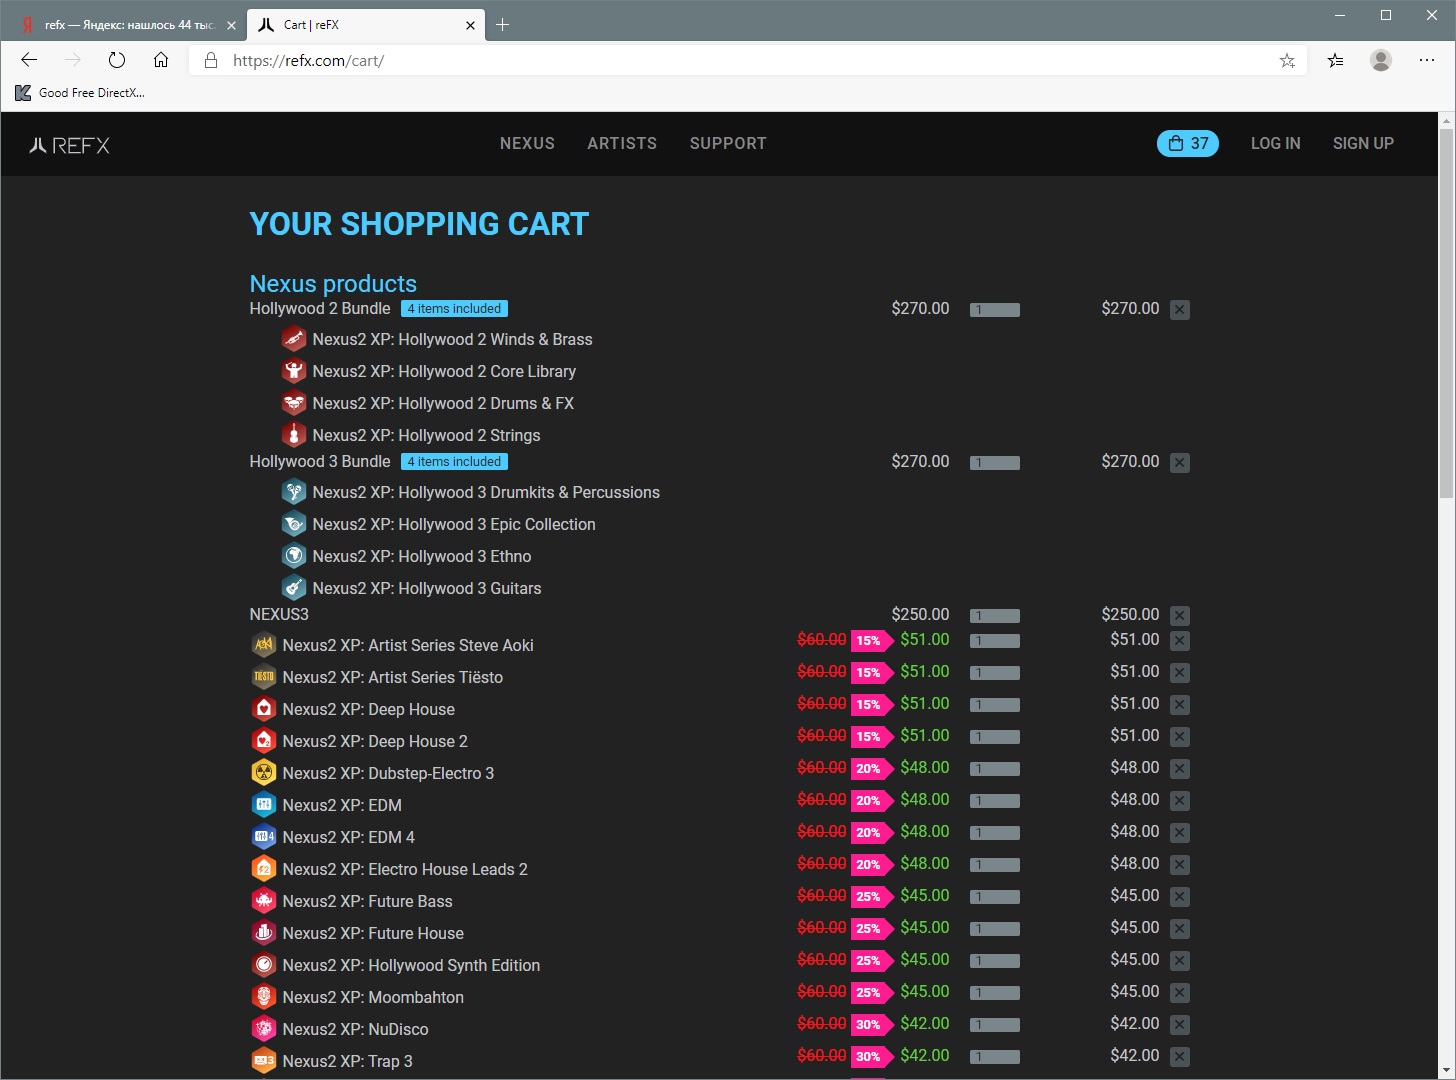Click the NEXUS3 product name
This screenshot has height=1080, width=1456.
click(x=279, y=614)
